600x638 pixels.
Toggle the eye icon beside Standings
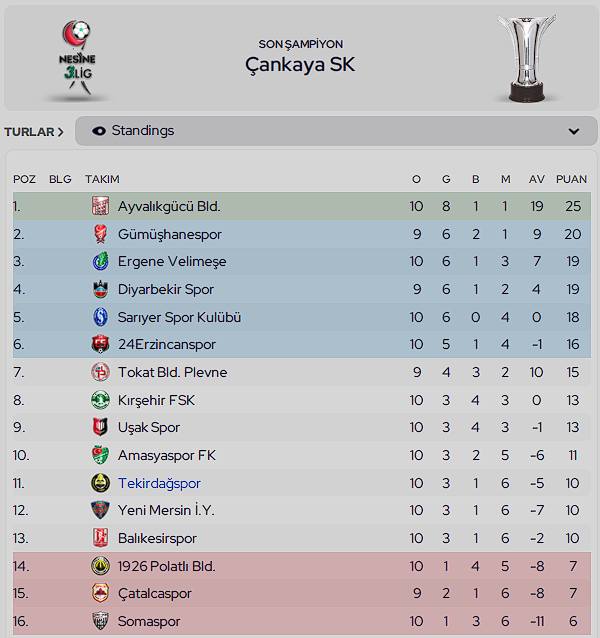click(99, 131)
